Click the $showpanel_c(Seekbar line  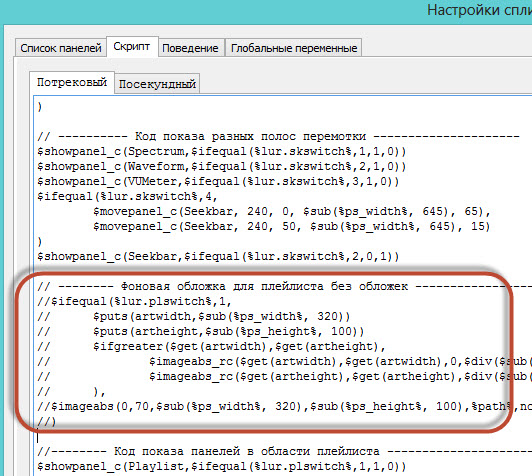coord(218,256)
